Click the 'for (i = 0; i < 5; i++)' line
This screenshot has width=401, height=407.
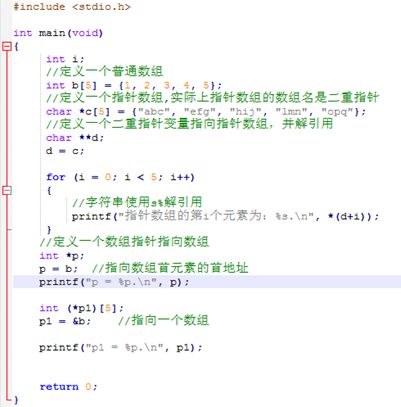pos(120,177)
